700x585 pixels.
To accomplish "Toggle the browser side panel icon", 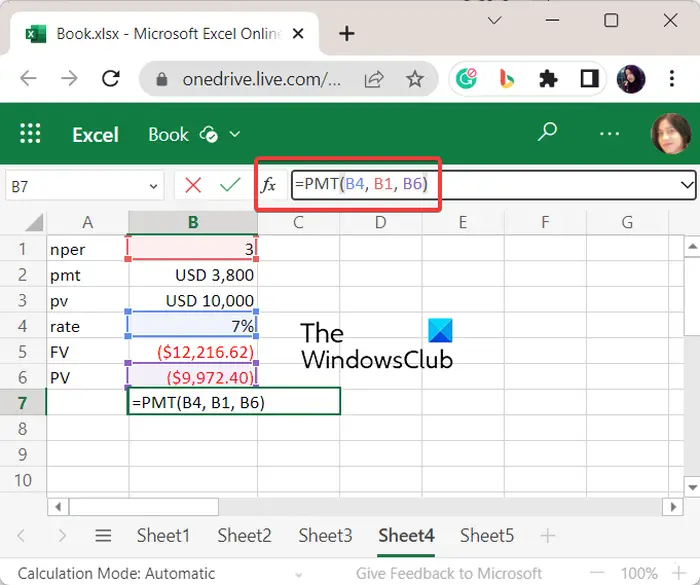I will tap(589, 79).
